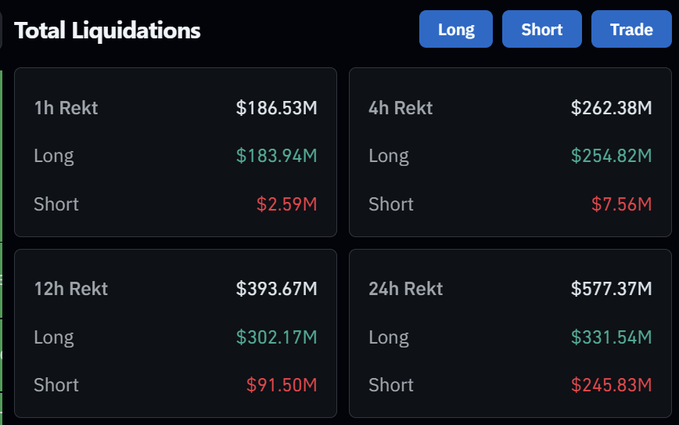Screen dimensions: 679x425
Task: Select the 4h Rekt total $262.38M
Action: pyautogui.click(x=611, y=108)
